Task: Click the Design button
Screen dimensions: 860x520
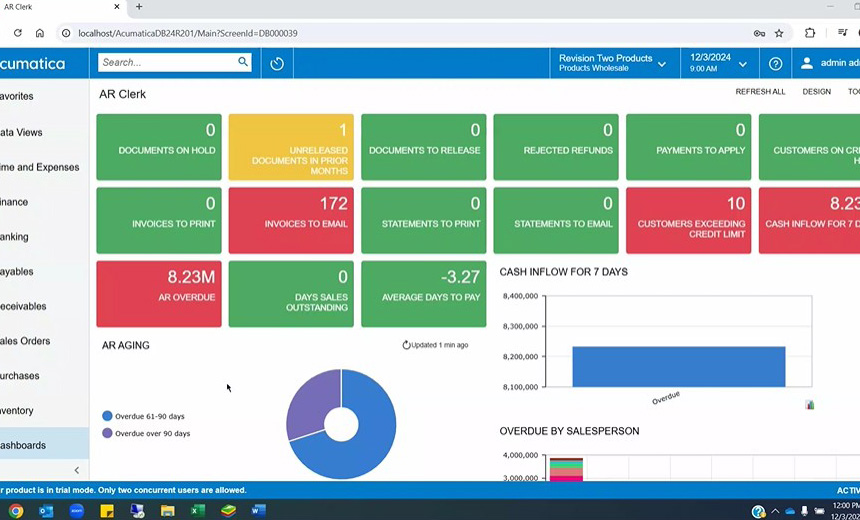Action: tap(816, 92)
